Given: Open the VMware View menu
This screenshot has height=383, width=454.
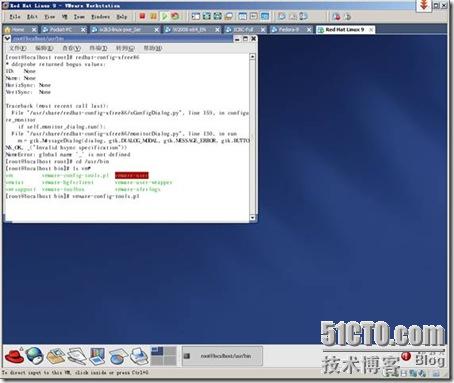Looking at the screenshot, I should pos(50,16).
